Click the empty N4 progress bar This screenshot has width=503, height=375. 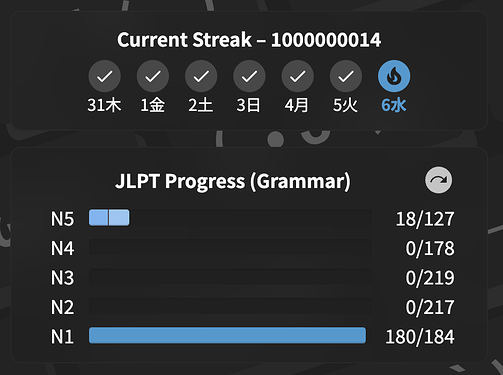pos(230,247)
